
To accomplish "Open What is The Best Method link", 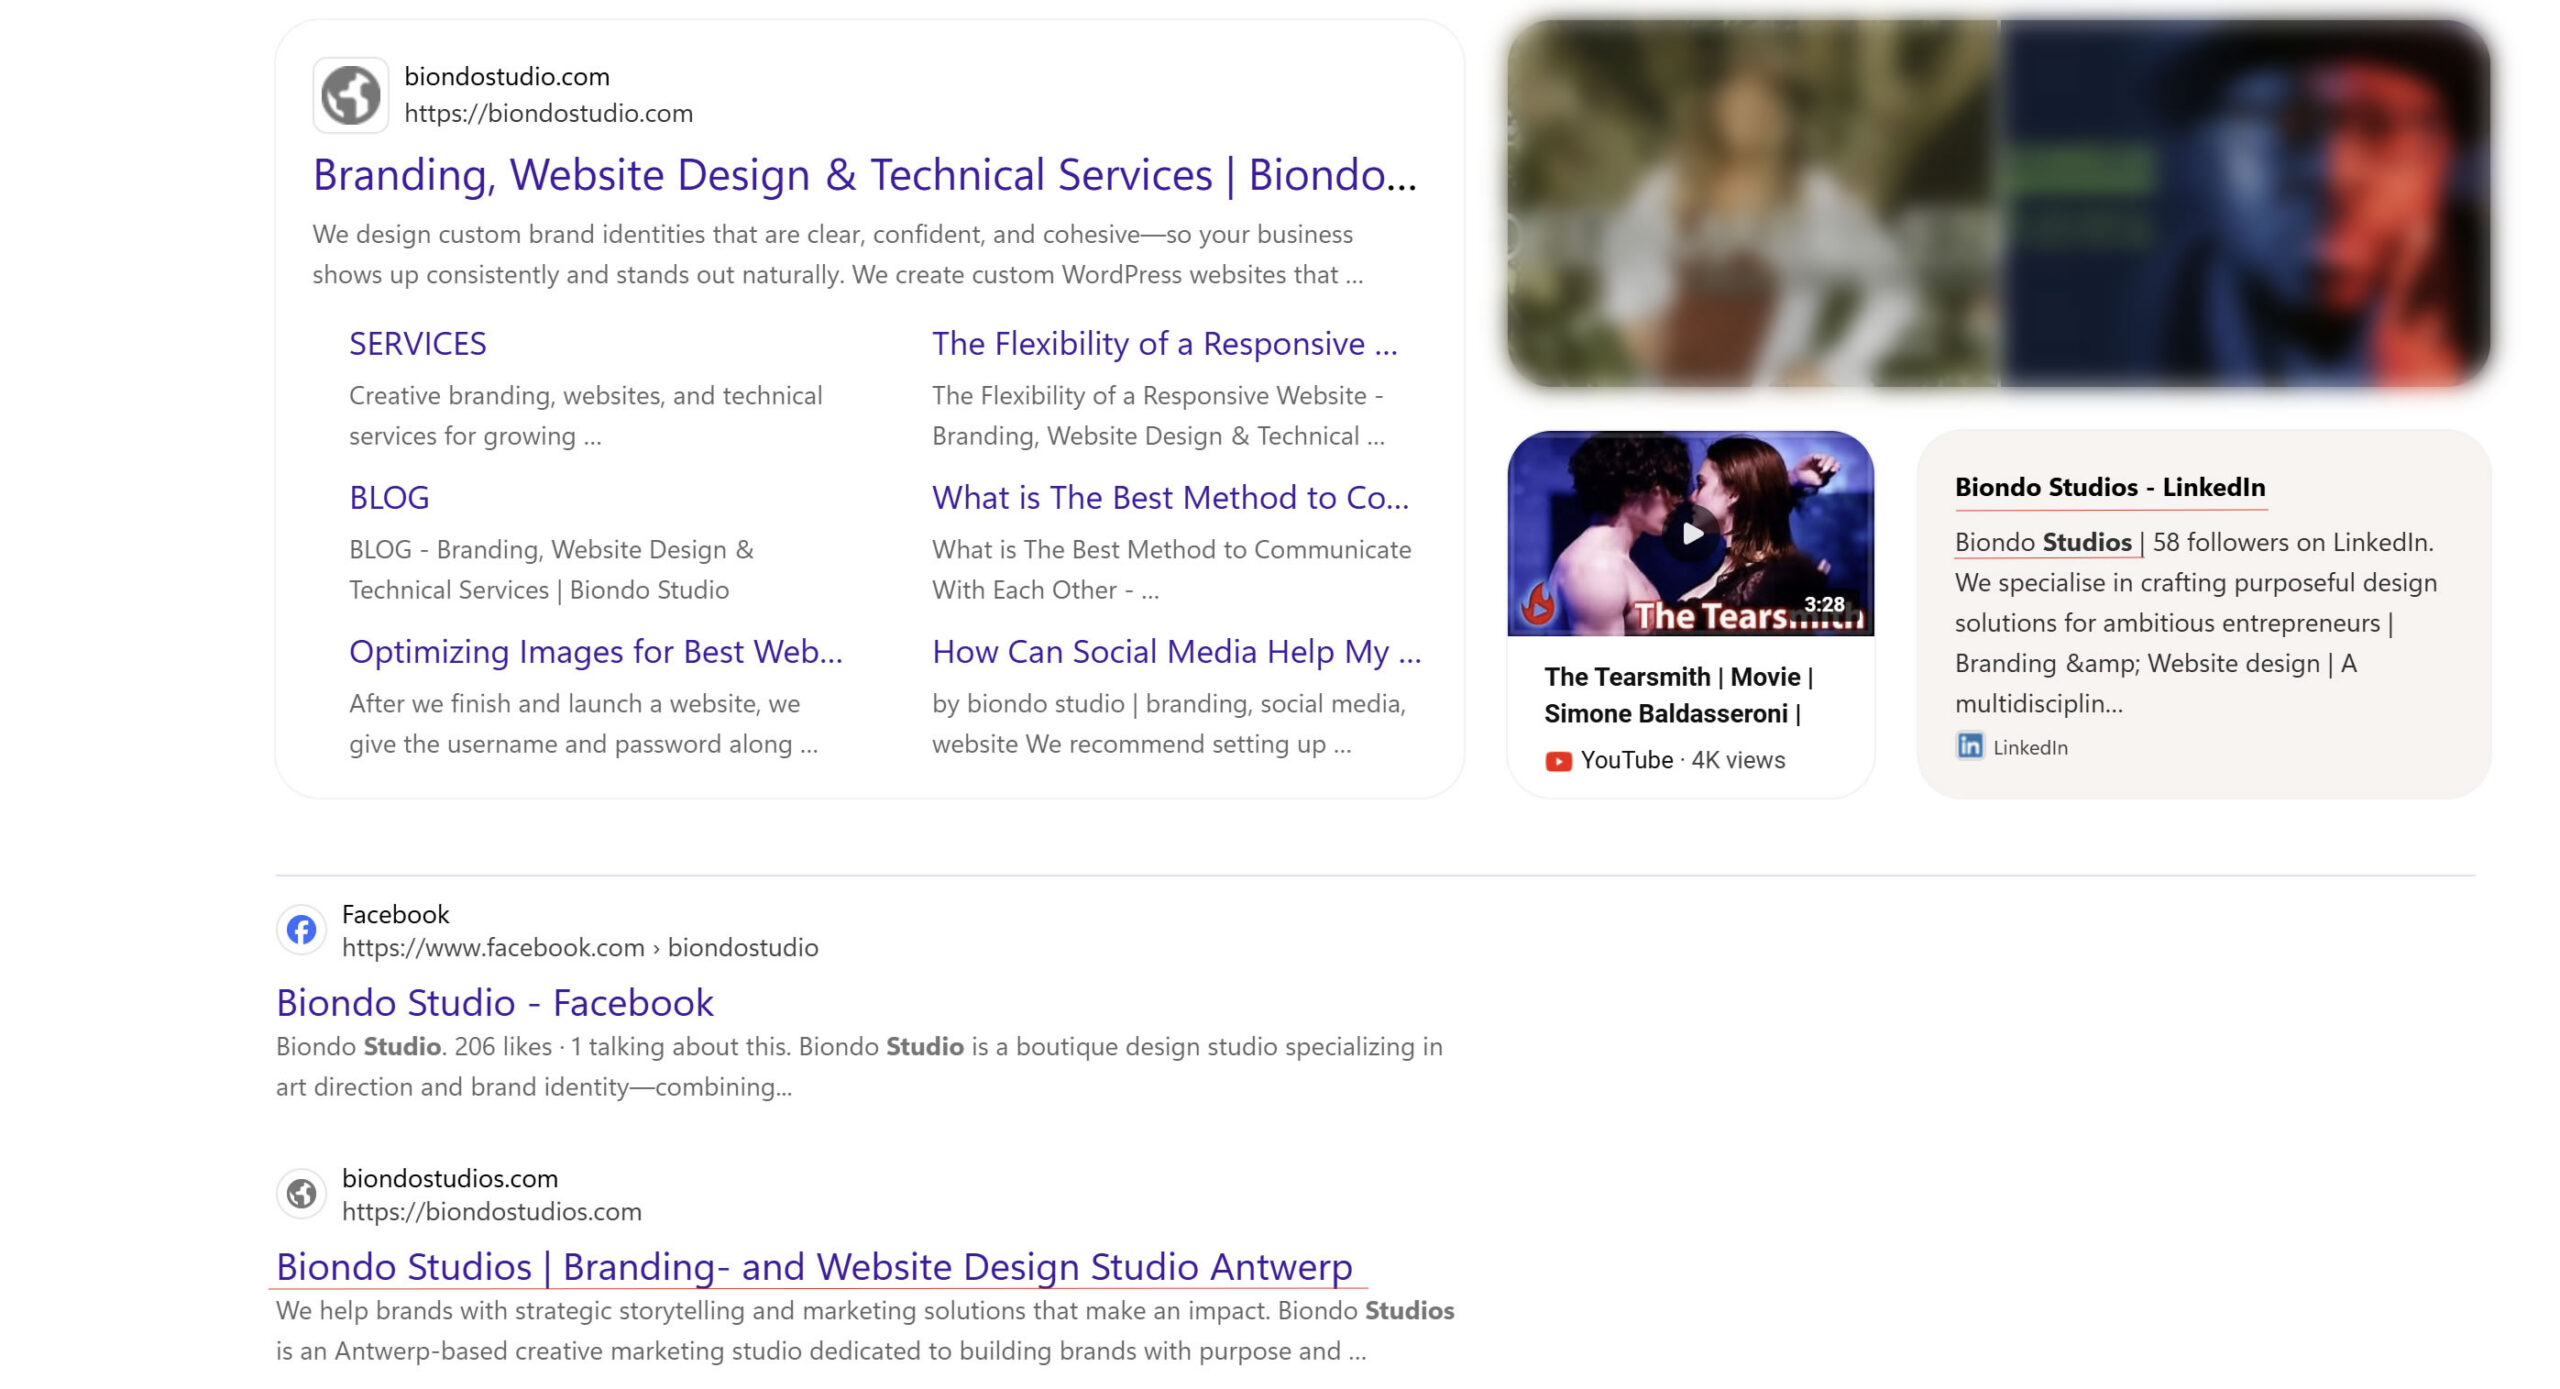I will pyautogui.click(x=1170, y=498).
